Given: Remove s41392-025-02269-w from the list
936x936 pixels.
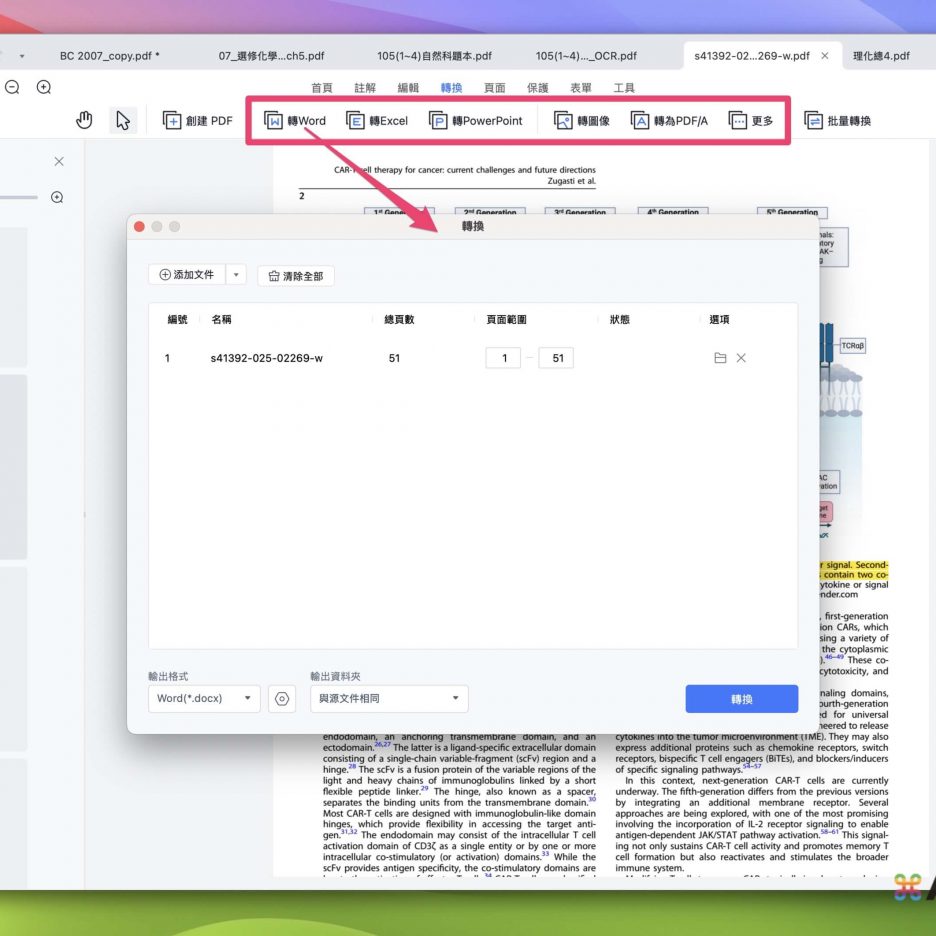Looking at the screenshot, I should point(741,358).
